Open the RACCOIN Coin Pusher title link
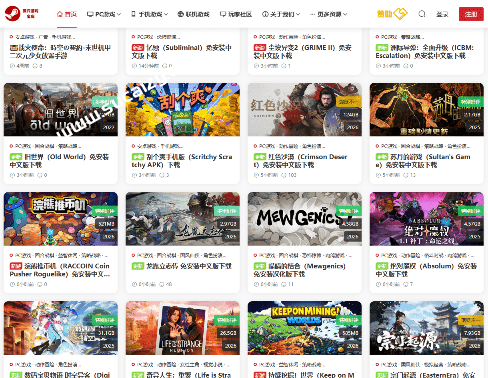 point(60,270)
